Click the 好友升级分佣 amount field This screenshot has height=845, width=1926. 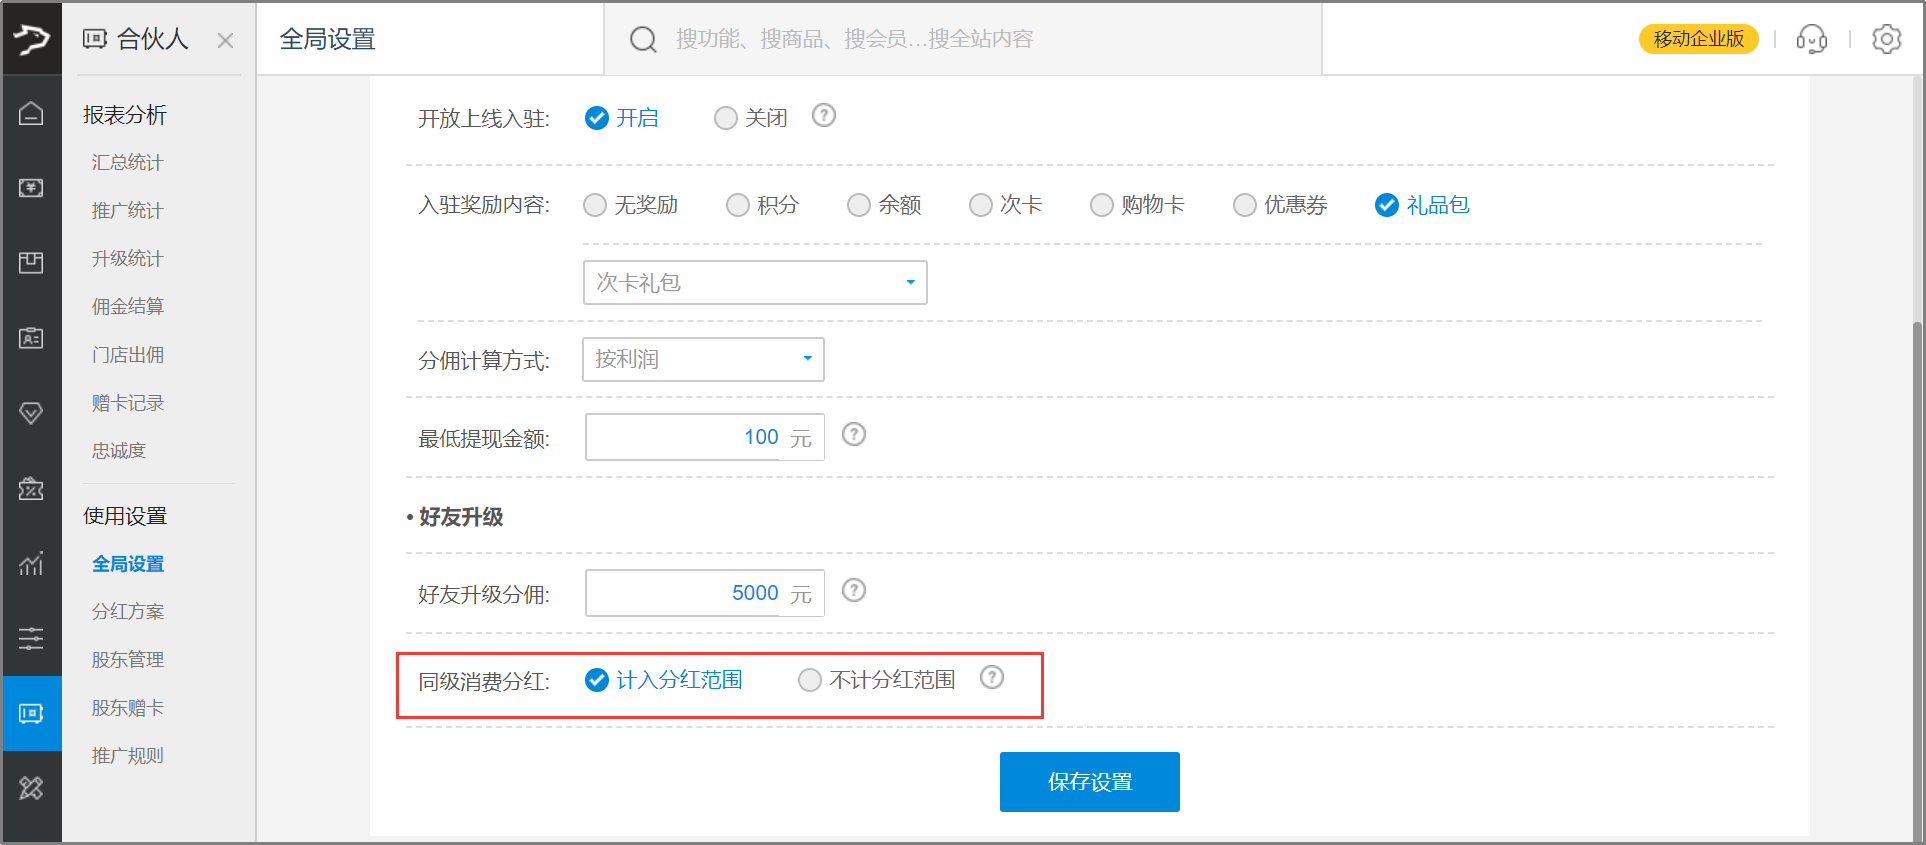pos(684,593)
